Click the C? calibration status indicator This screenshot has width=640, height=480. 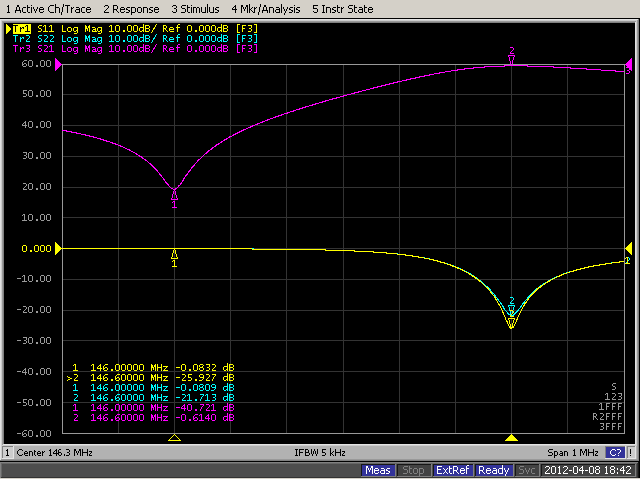pos(615,453)
